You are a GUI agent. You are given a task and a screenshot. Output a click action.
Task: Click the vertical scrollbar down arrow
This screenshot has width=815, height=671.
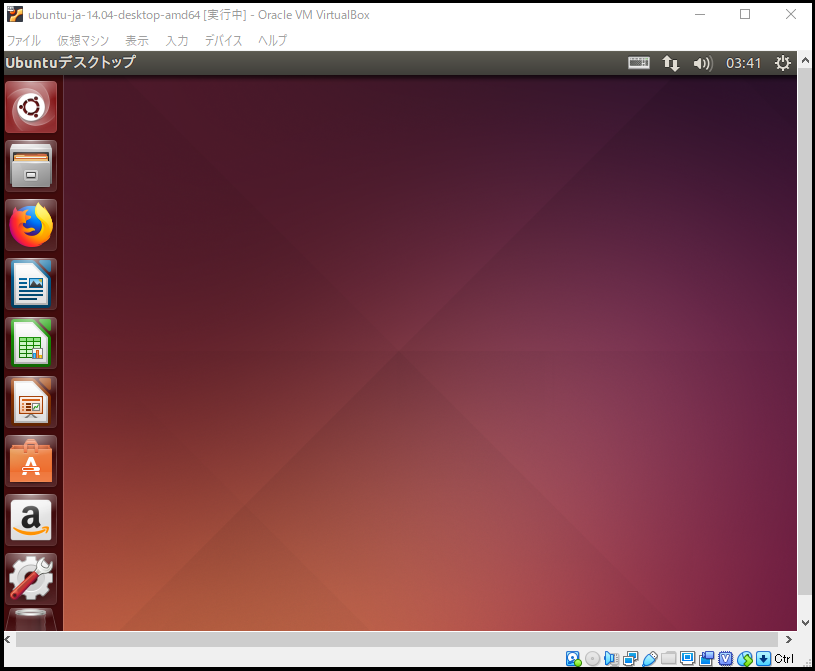click(805, 623)
